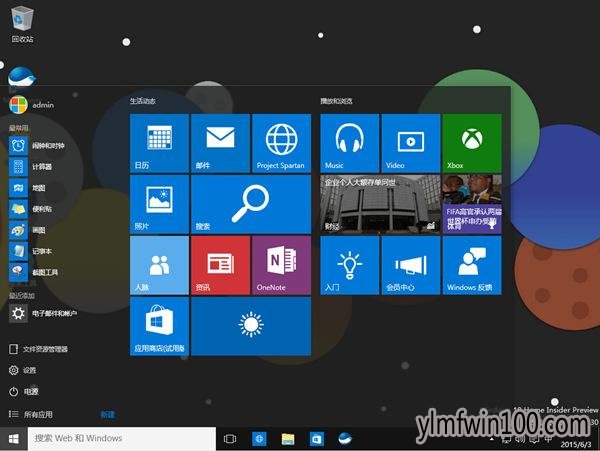Show All apps list
Screen dimensions: 600x451
pos(31,414)
